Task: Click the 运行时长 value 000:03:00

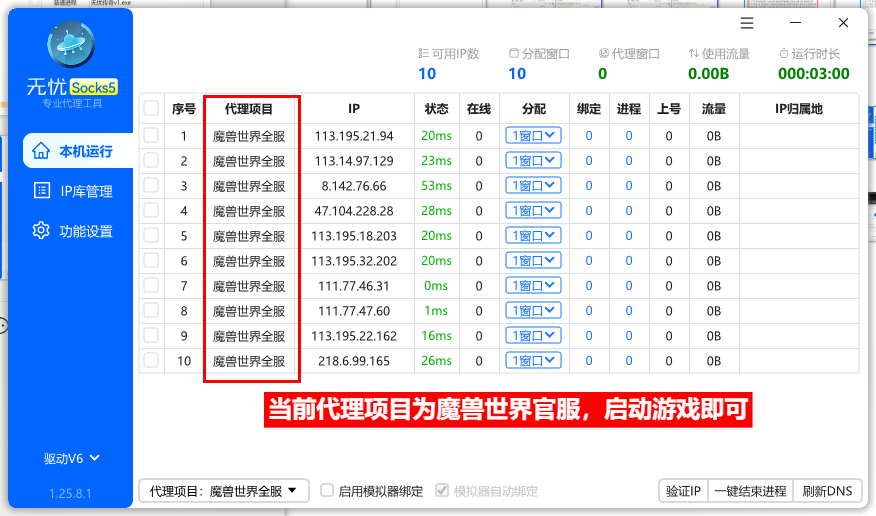Action: click(x=813, y=74)
